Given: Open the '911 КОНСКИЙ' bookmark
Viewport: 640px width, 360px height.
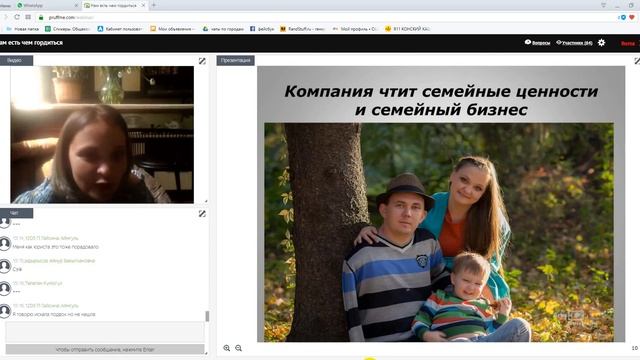Looking at the screenshot, I should point(407,29).
